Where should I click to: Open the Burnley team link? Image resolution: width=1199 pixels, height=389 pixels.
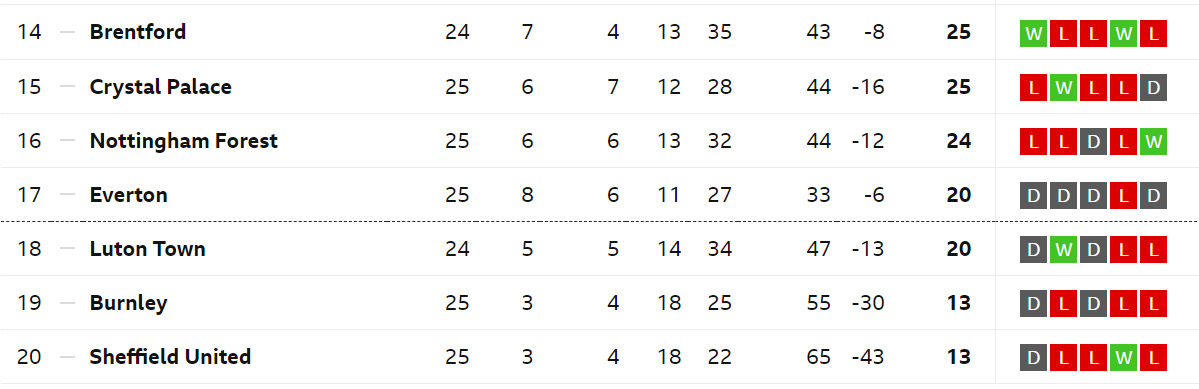(x=128, y=303)
